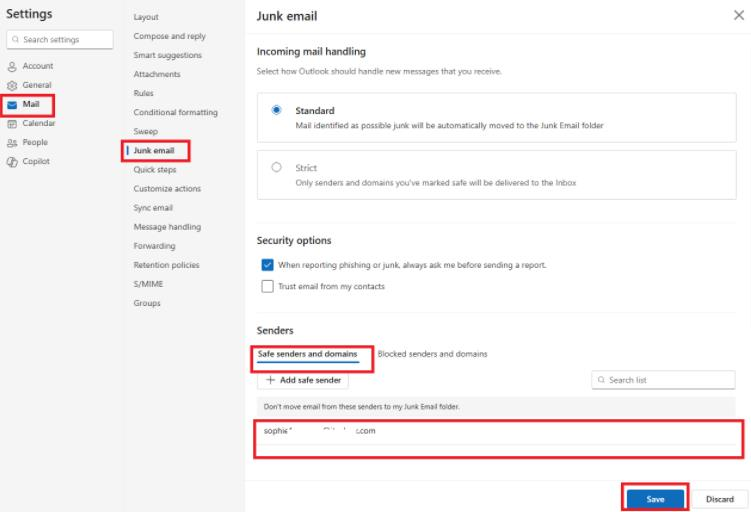Viewport: 751px width, 512px height.
Task: Open Message handling settings
Action: (x=167, y=227)
